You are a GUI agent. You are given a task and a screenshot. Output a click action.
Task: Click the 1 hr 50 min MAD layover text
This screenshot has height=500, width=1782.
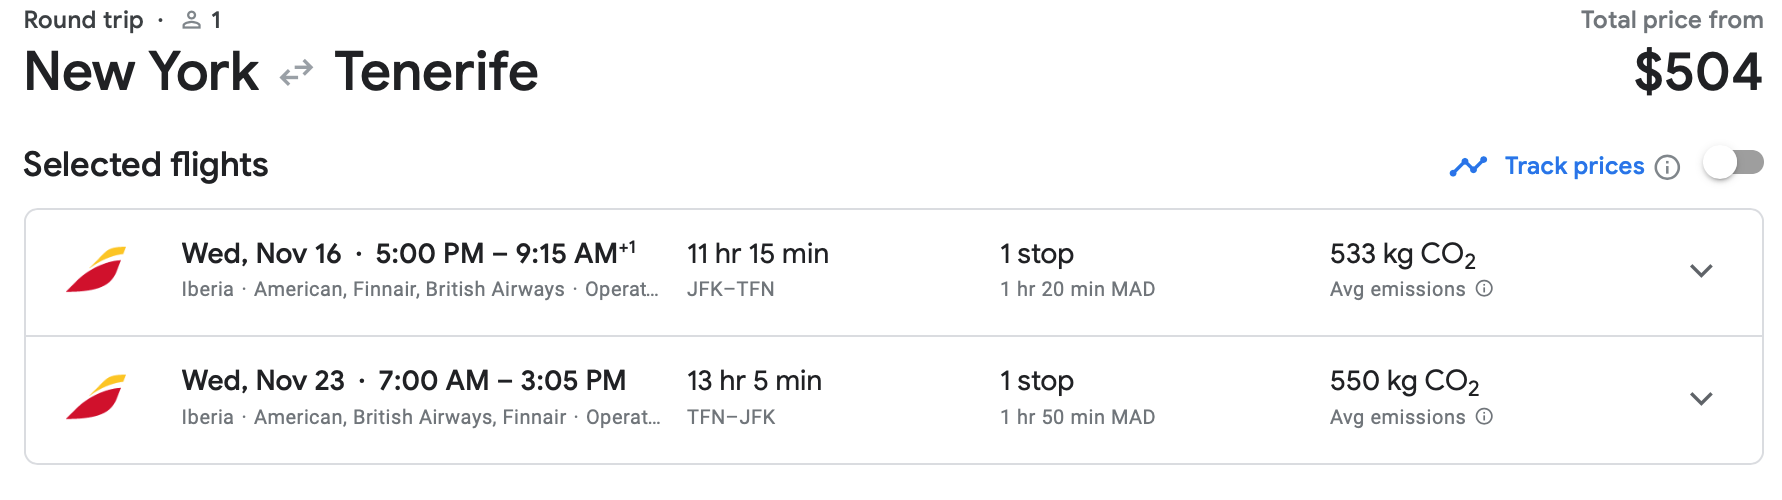[x=1077, y=417]
